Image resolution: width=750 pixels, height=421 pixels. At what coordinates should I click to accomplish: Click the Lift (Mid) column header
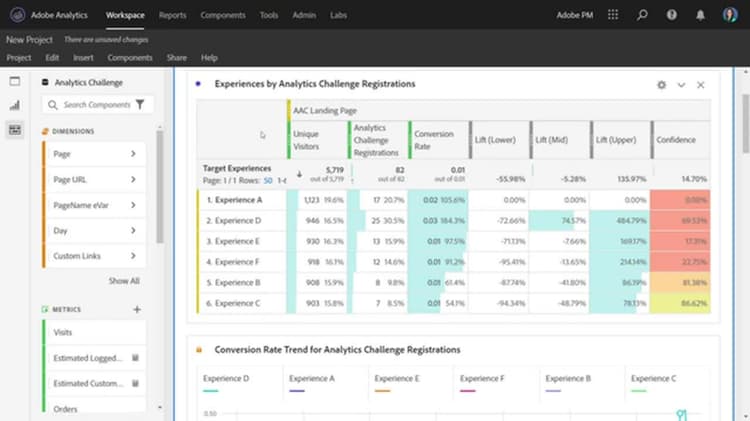pyautogui.click(x=560, y=140)
